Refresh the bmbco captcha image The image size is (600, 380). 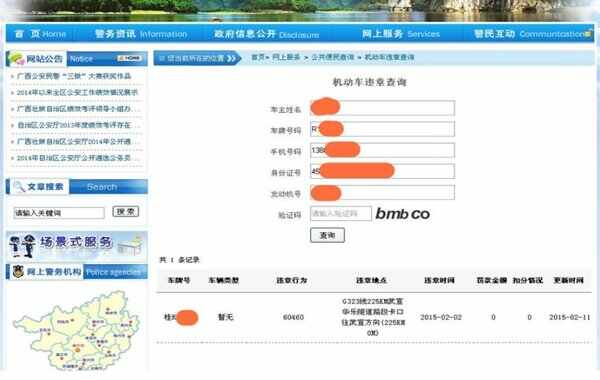pos(403,214)
